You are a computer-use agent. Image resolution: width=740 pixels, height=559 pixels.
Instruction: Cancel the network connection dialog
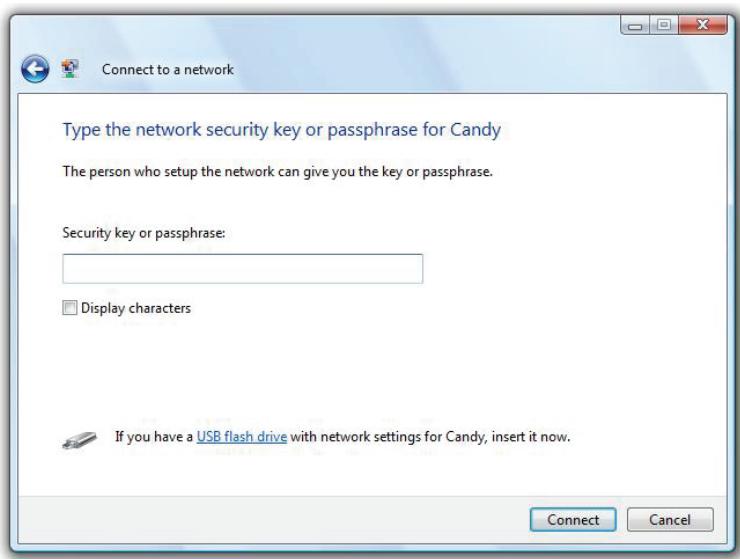pyautogui.click(x=670, y=520)
